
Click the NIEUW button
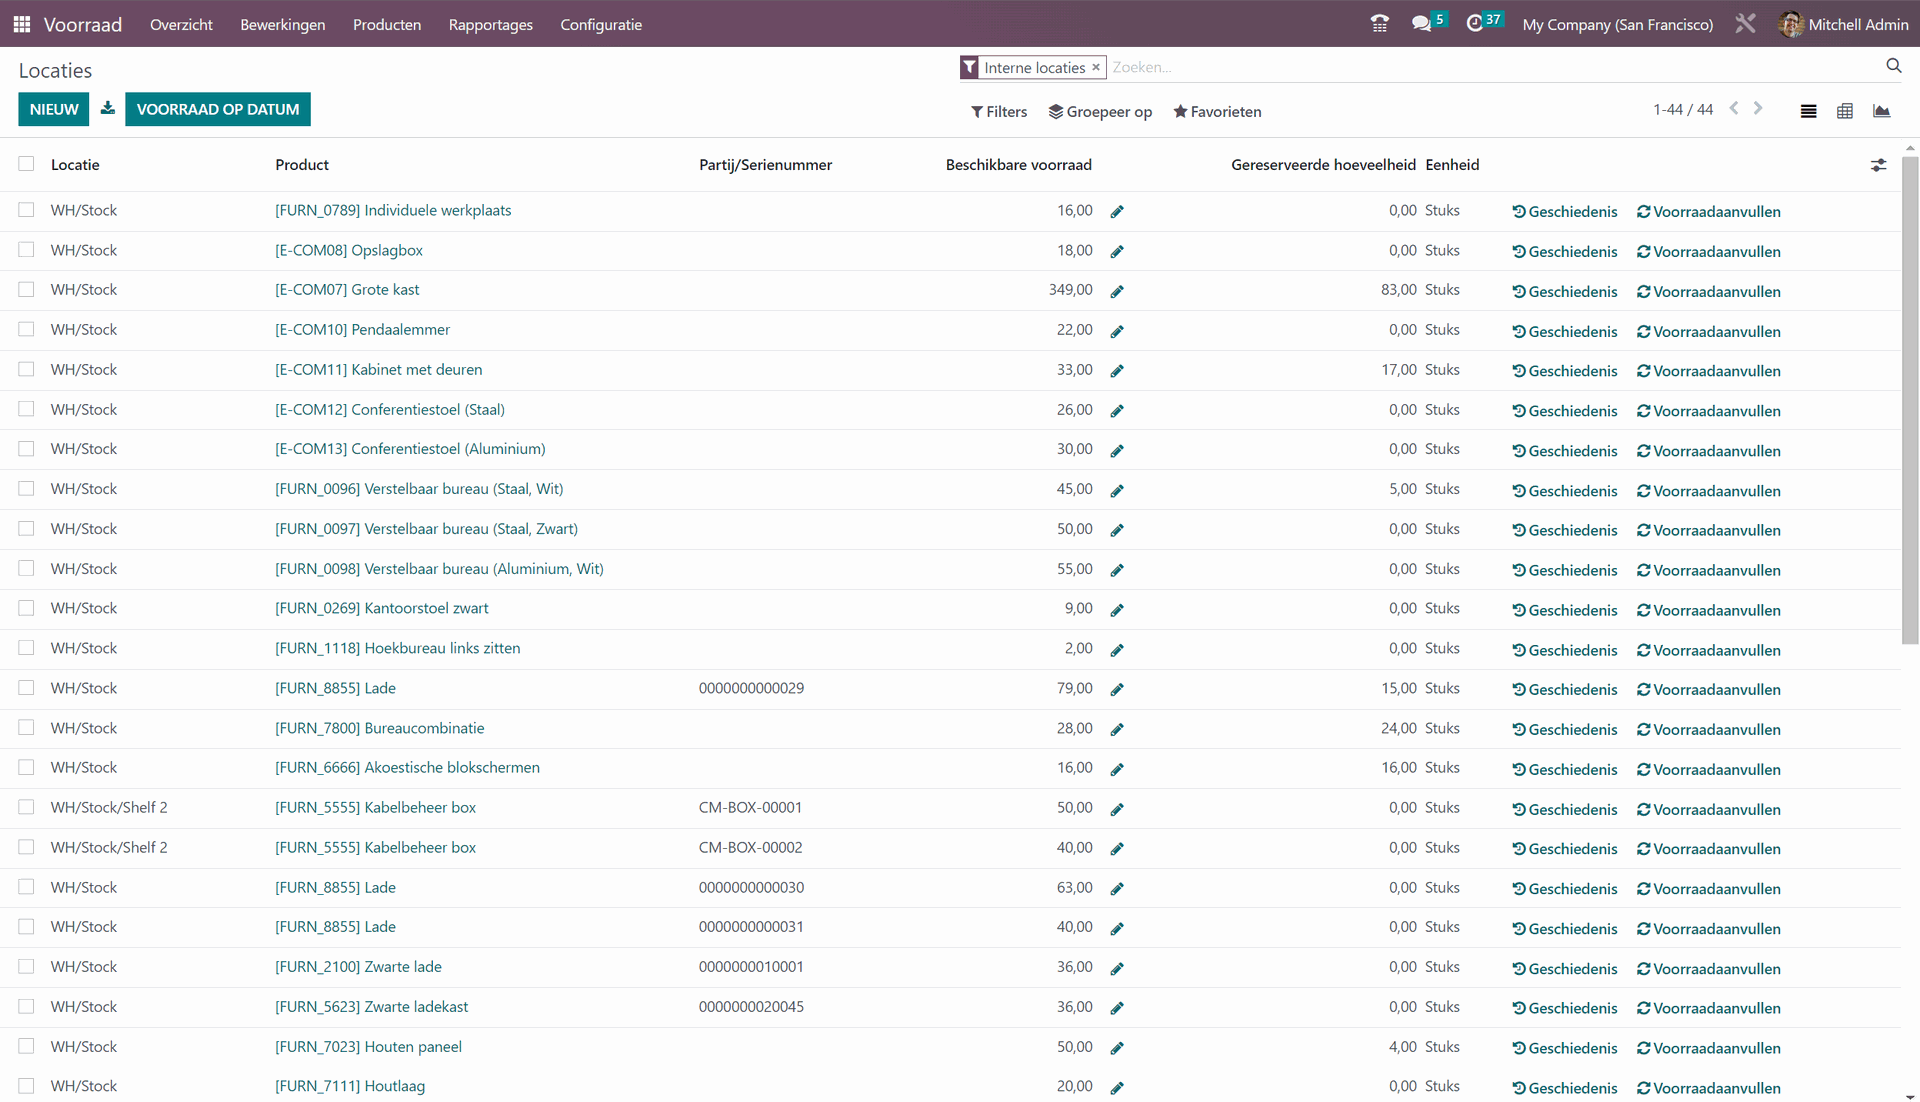tap(54, 109)
